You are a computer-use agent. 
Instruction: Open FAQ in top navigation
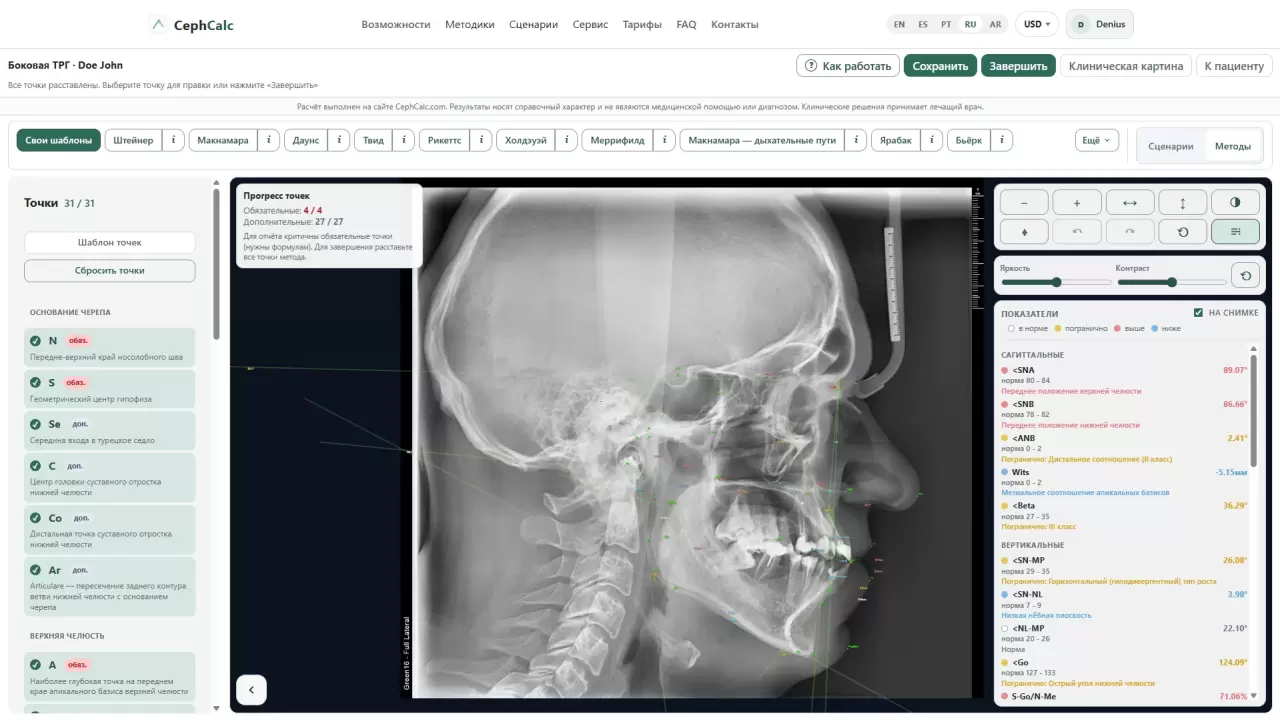click(686, 24)
